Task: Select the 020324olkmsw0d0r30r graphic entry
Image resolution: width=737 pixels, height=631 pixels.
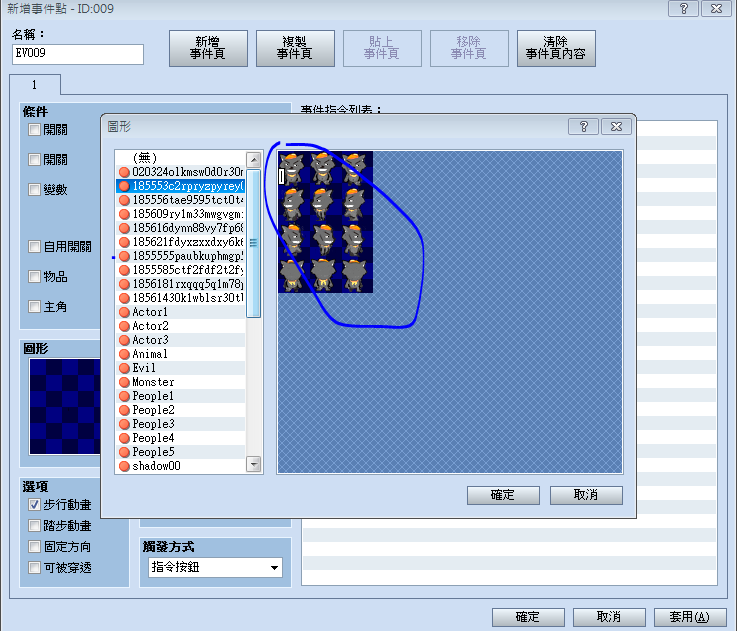Action: 180,172
